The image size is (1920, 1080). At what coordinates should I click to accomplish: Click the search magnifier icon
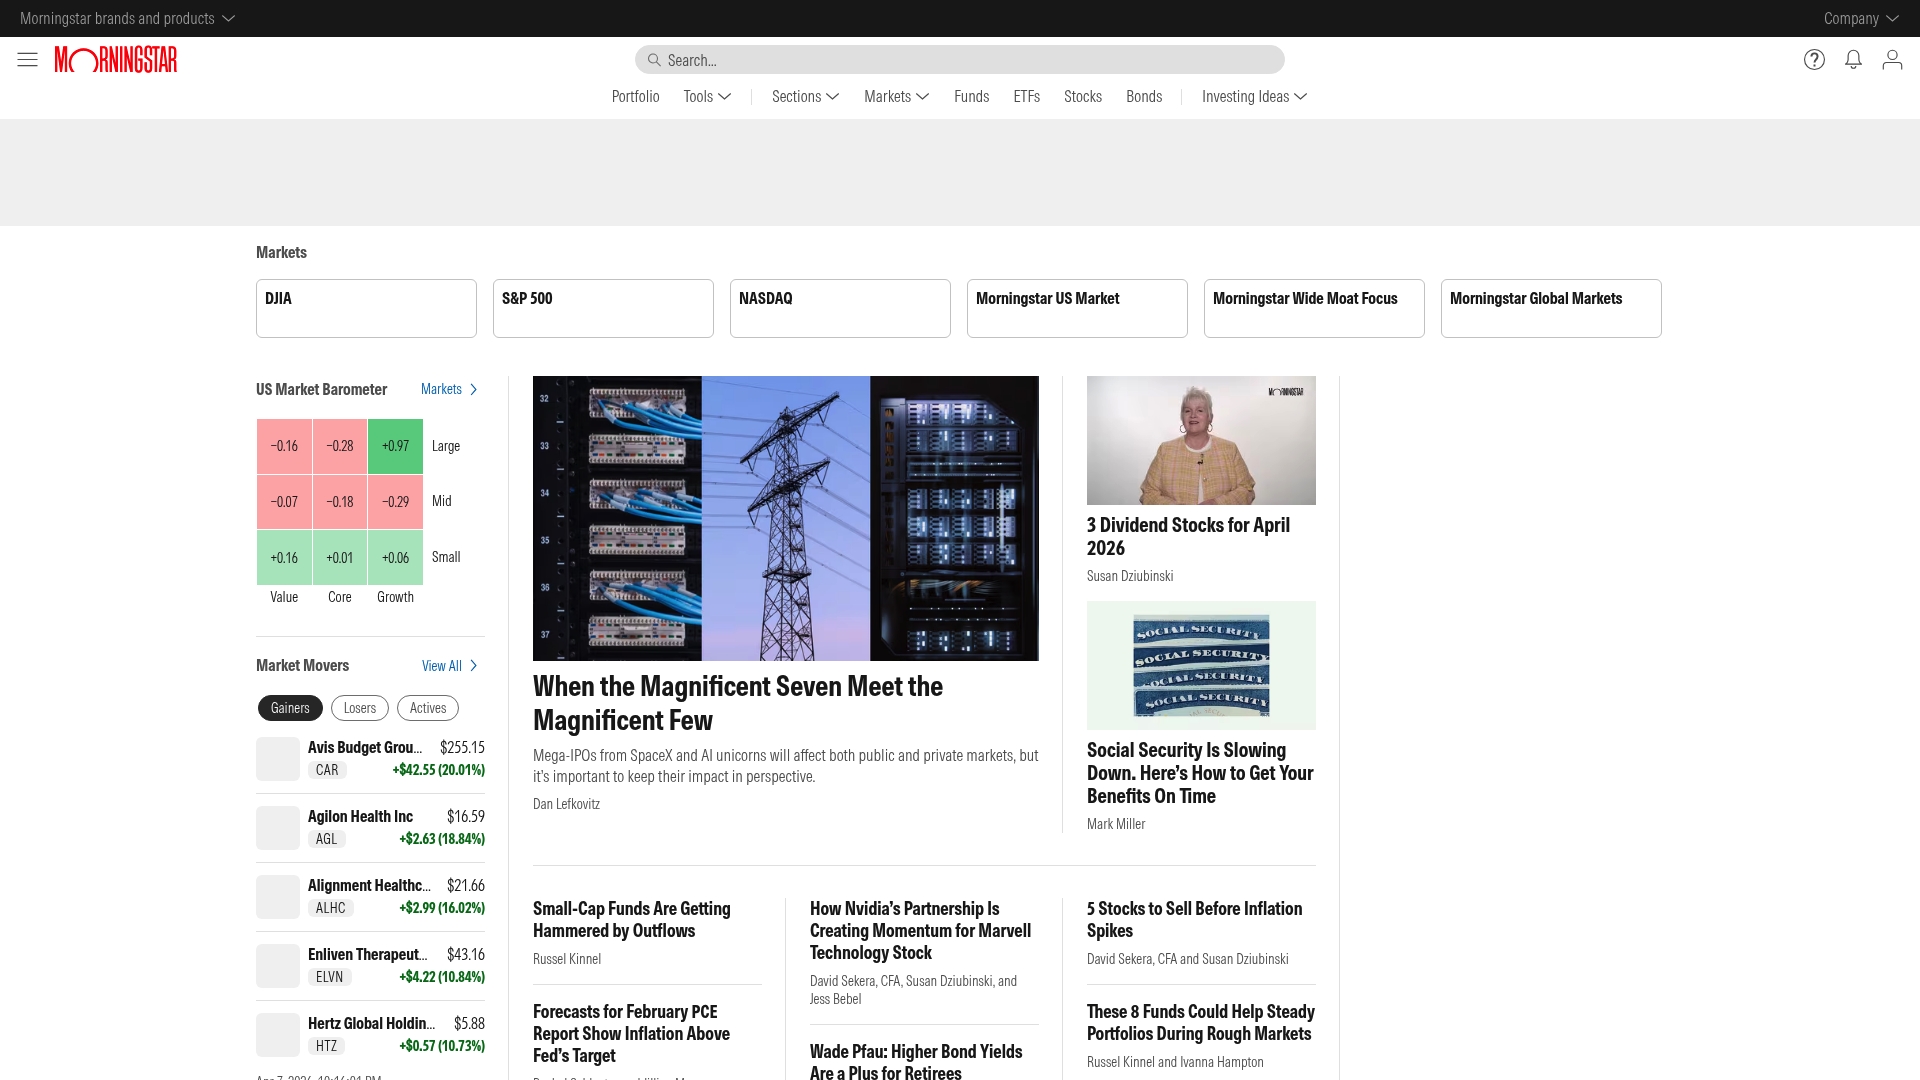tap(653, 60)
